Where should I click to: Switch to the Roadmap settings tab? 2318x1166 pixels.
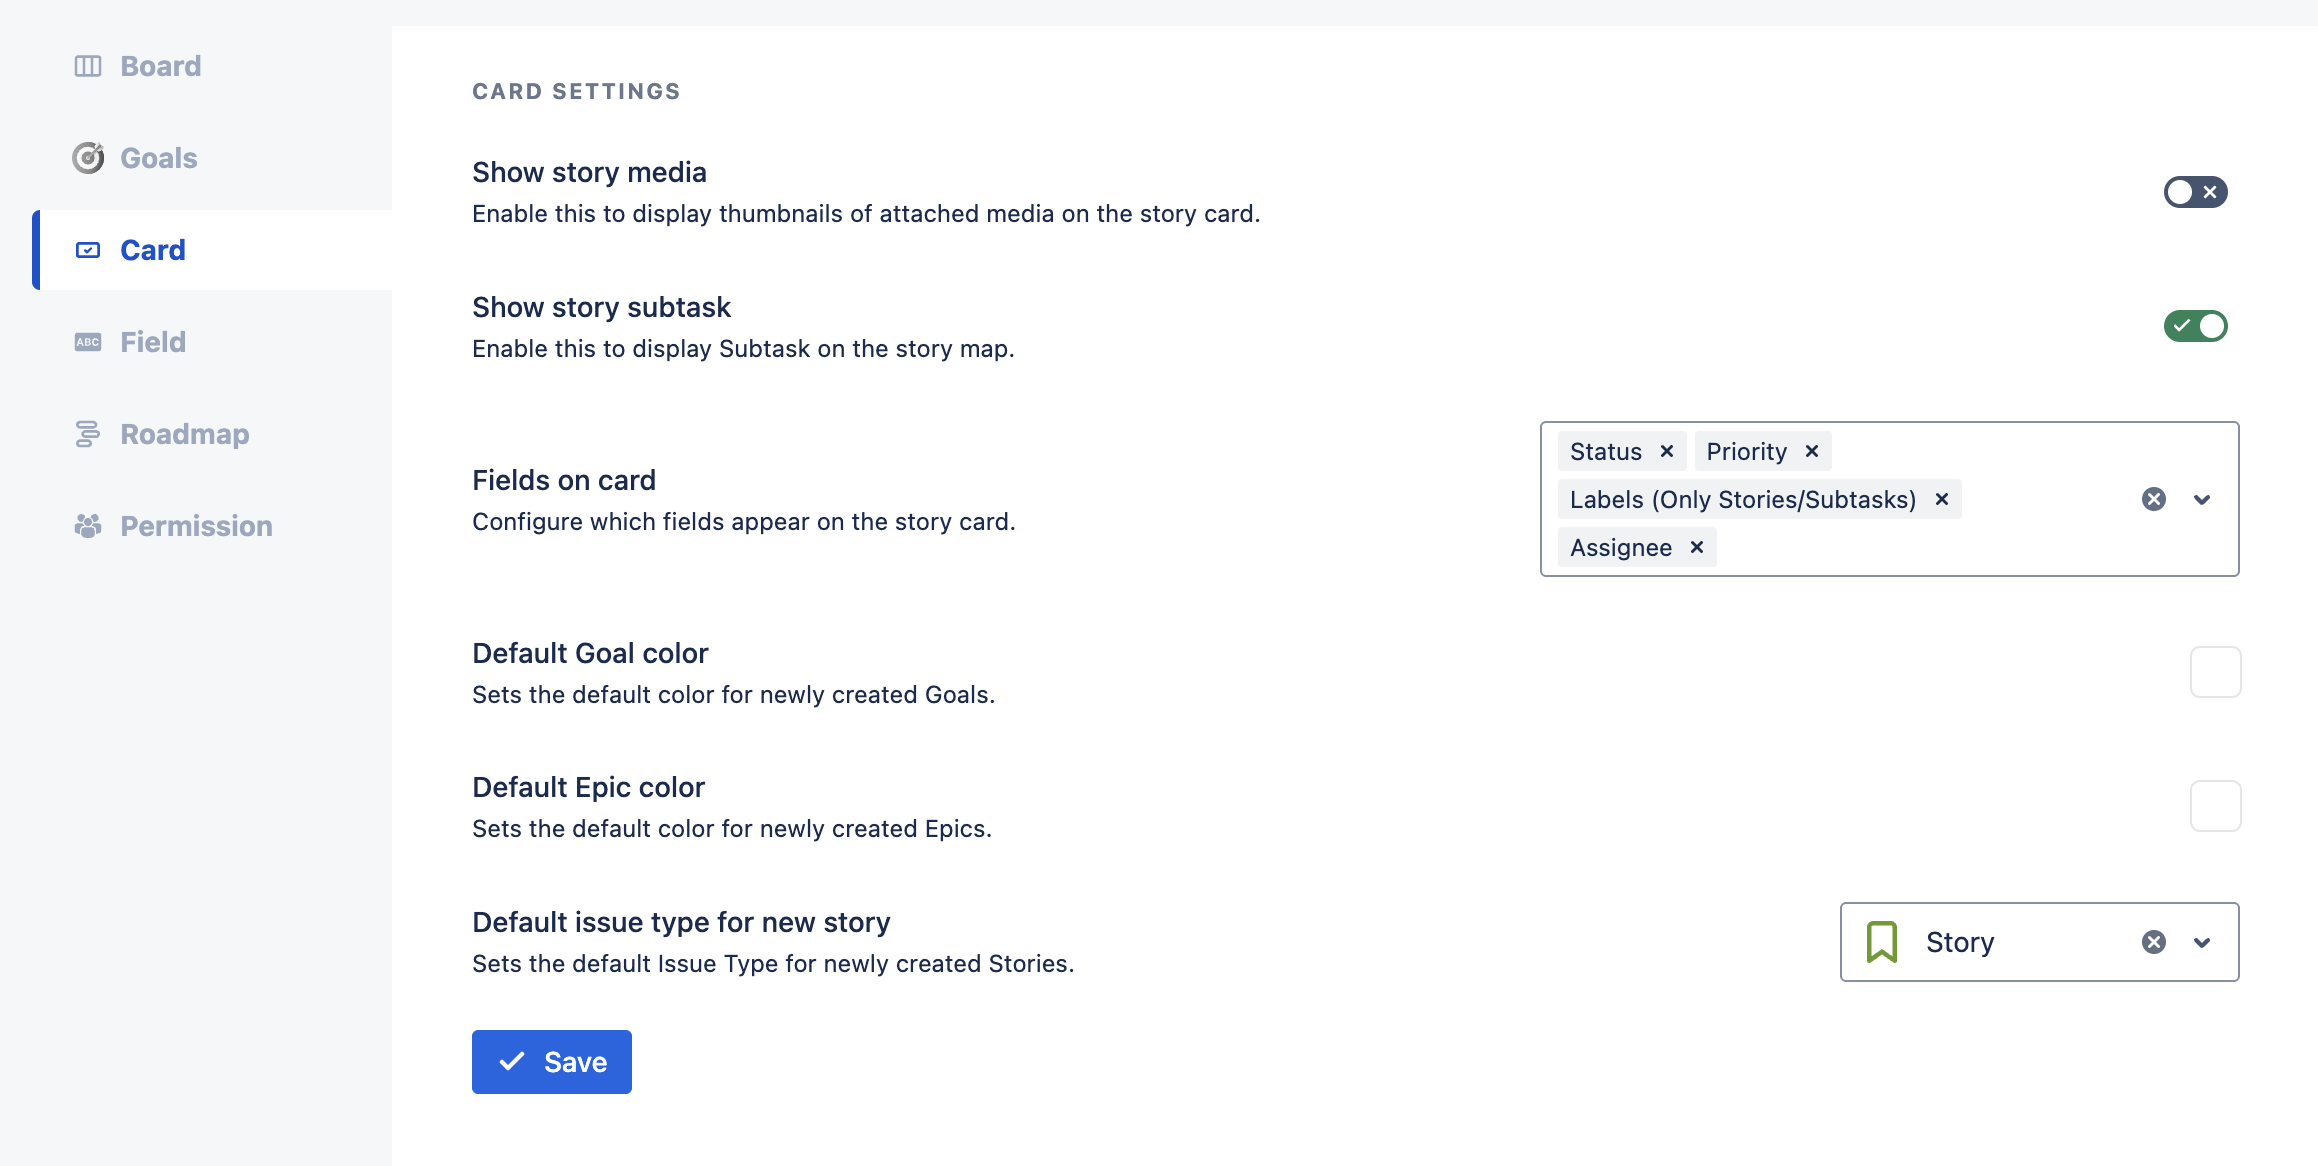(x=184, y=434)
